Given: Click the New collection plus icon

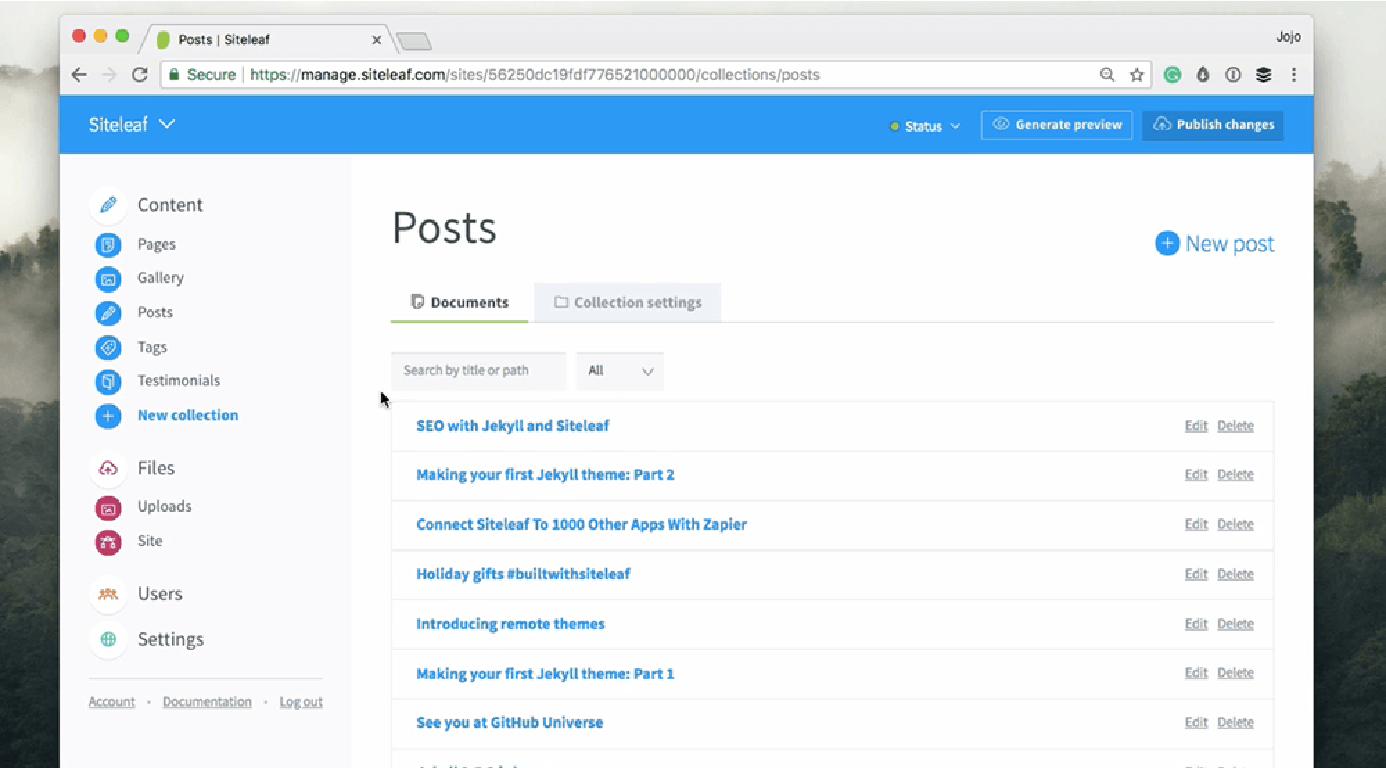Looking at the screenshot, I should [108, 416].
